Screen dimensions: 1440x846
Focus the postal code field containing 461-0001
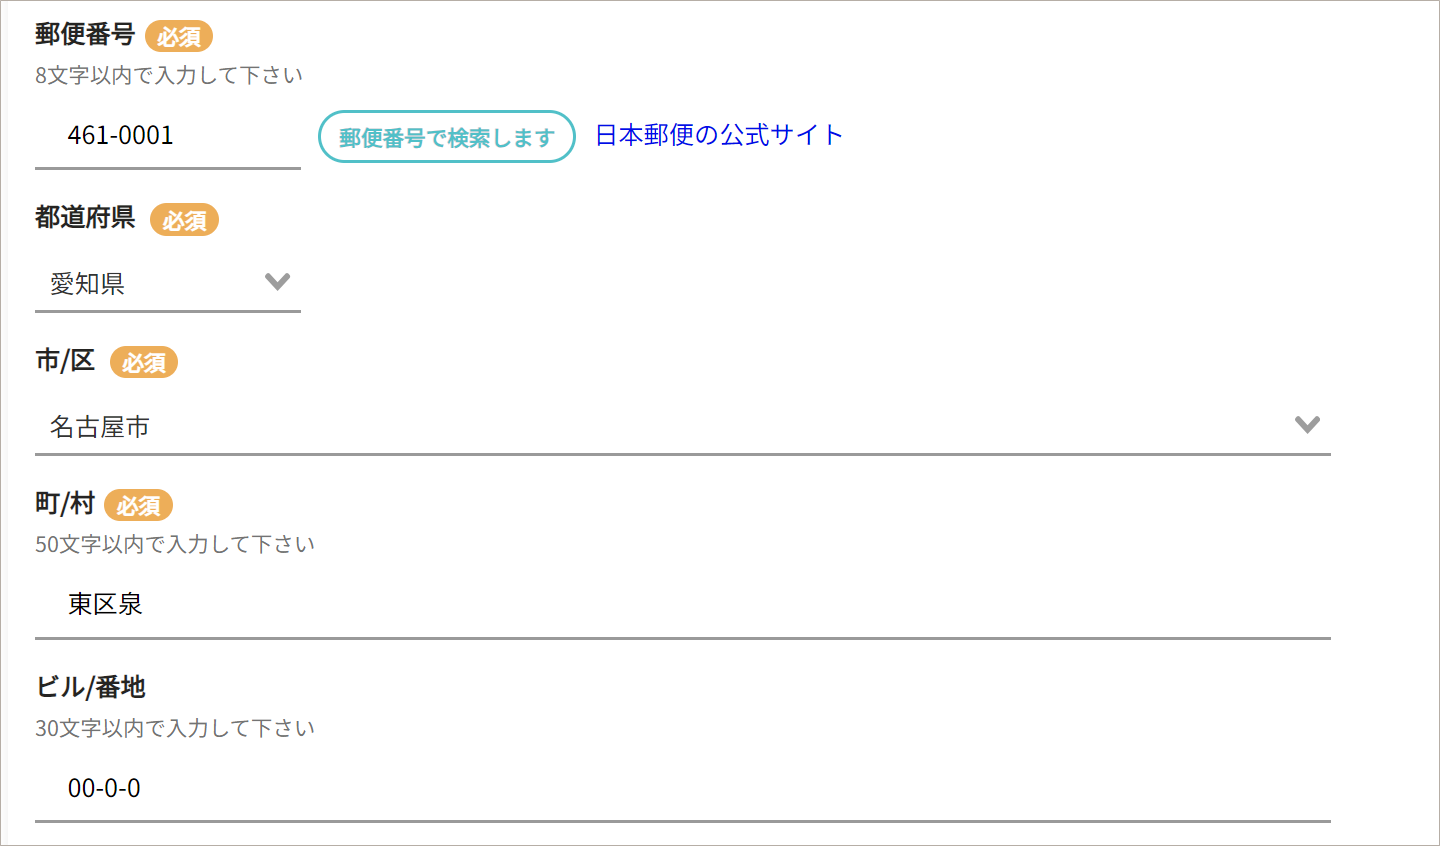pos(167,136)
